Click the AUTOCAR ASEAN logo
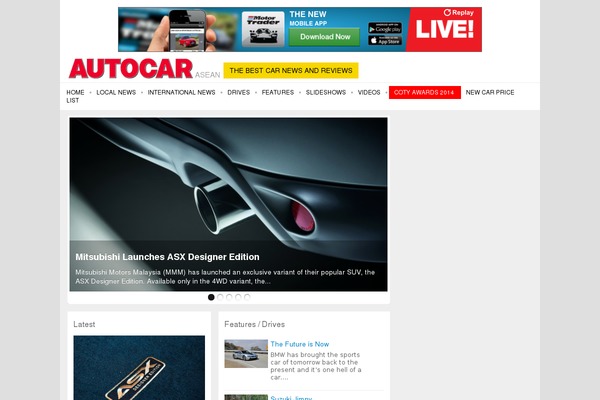 [x=144, y=69]
